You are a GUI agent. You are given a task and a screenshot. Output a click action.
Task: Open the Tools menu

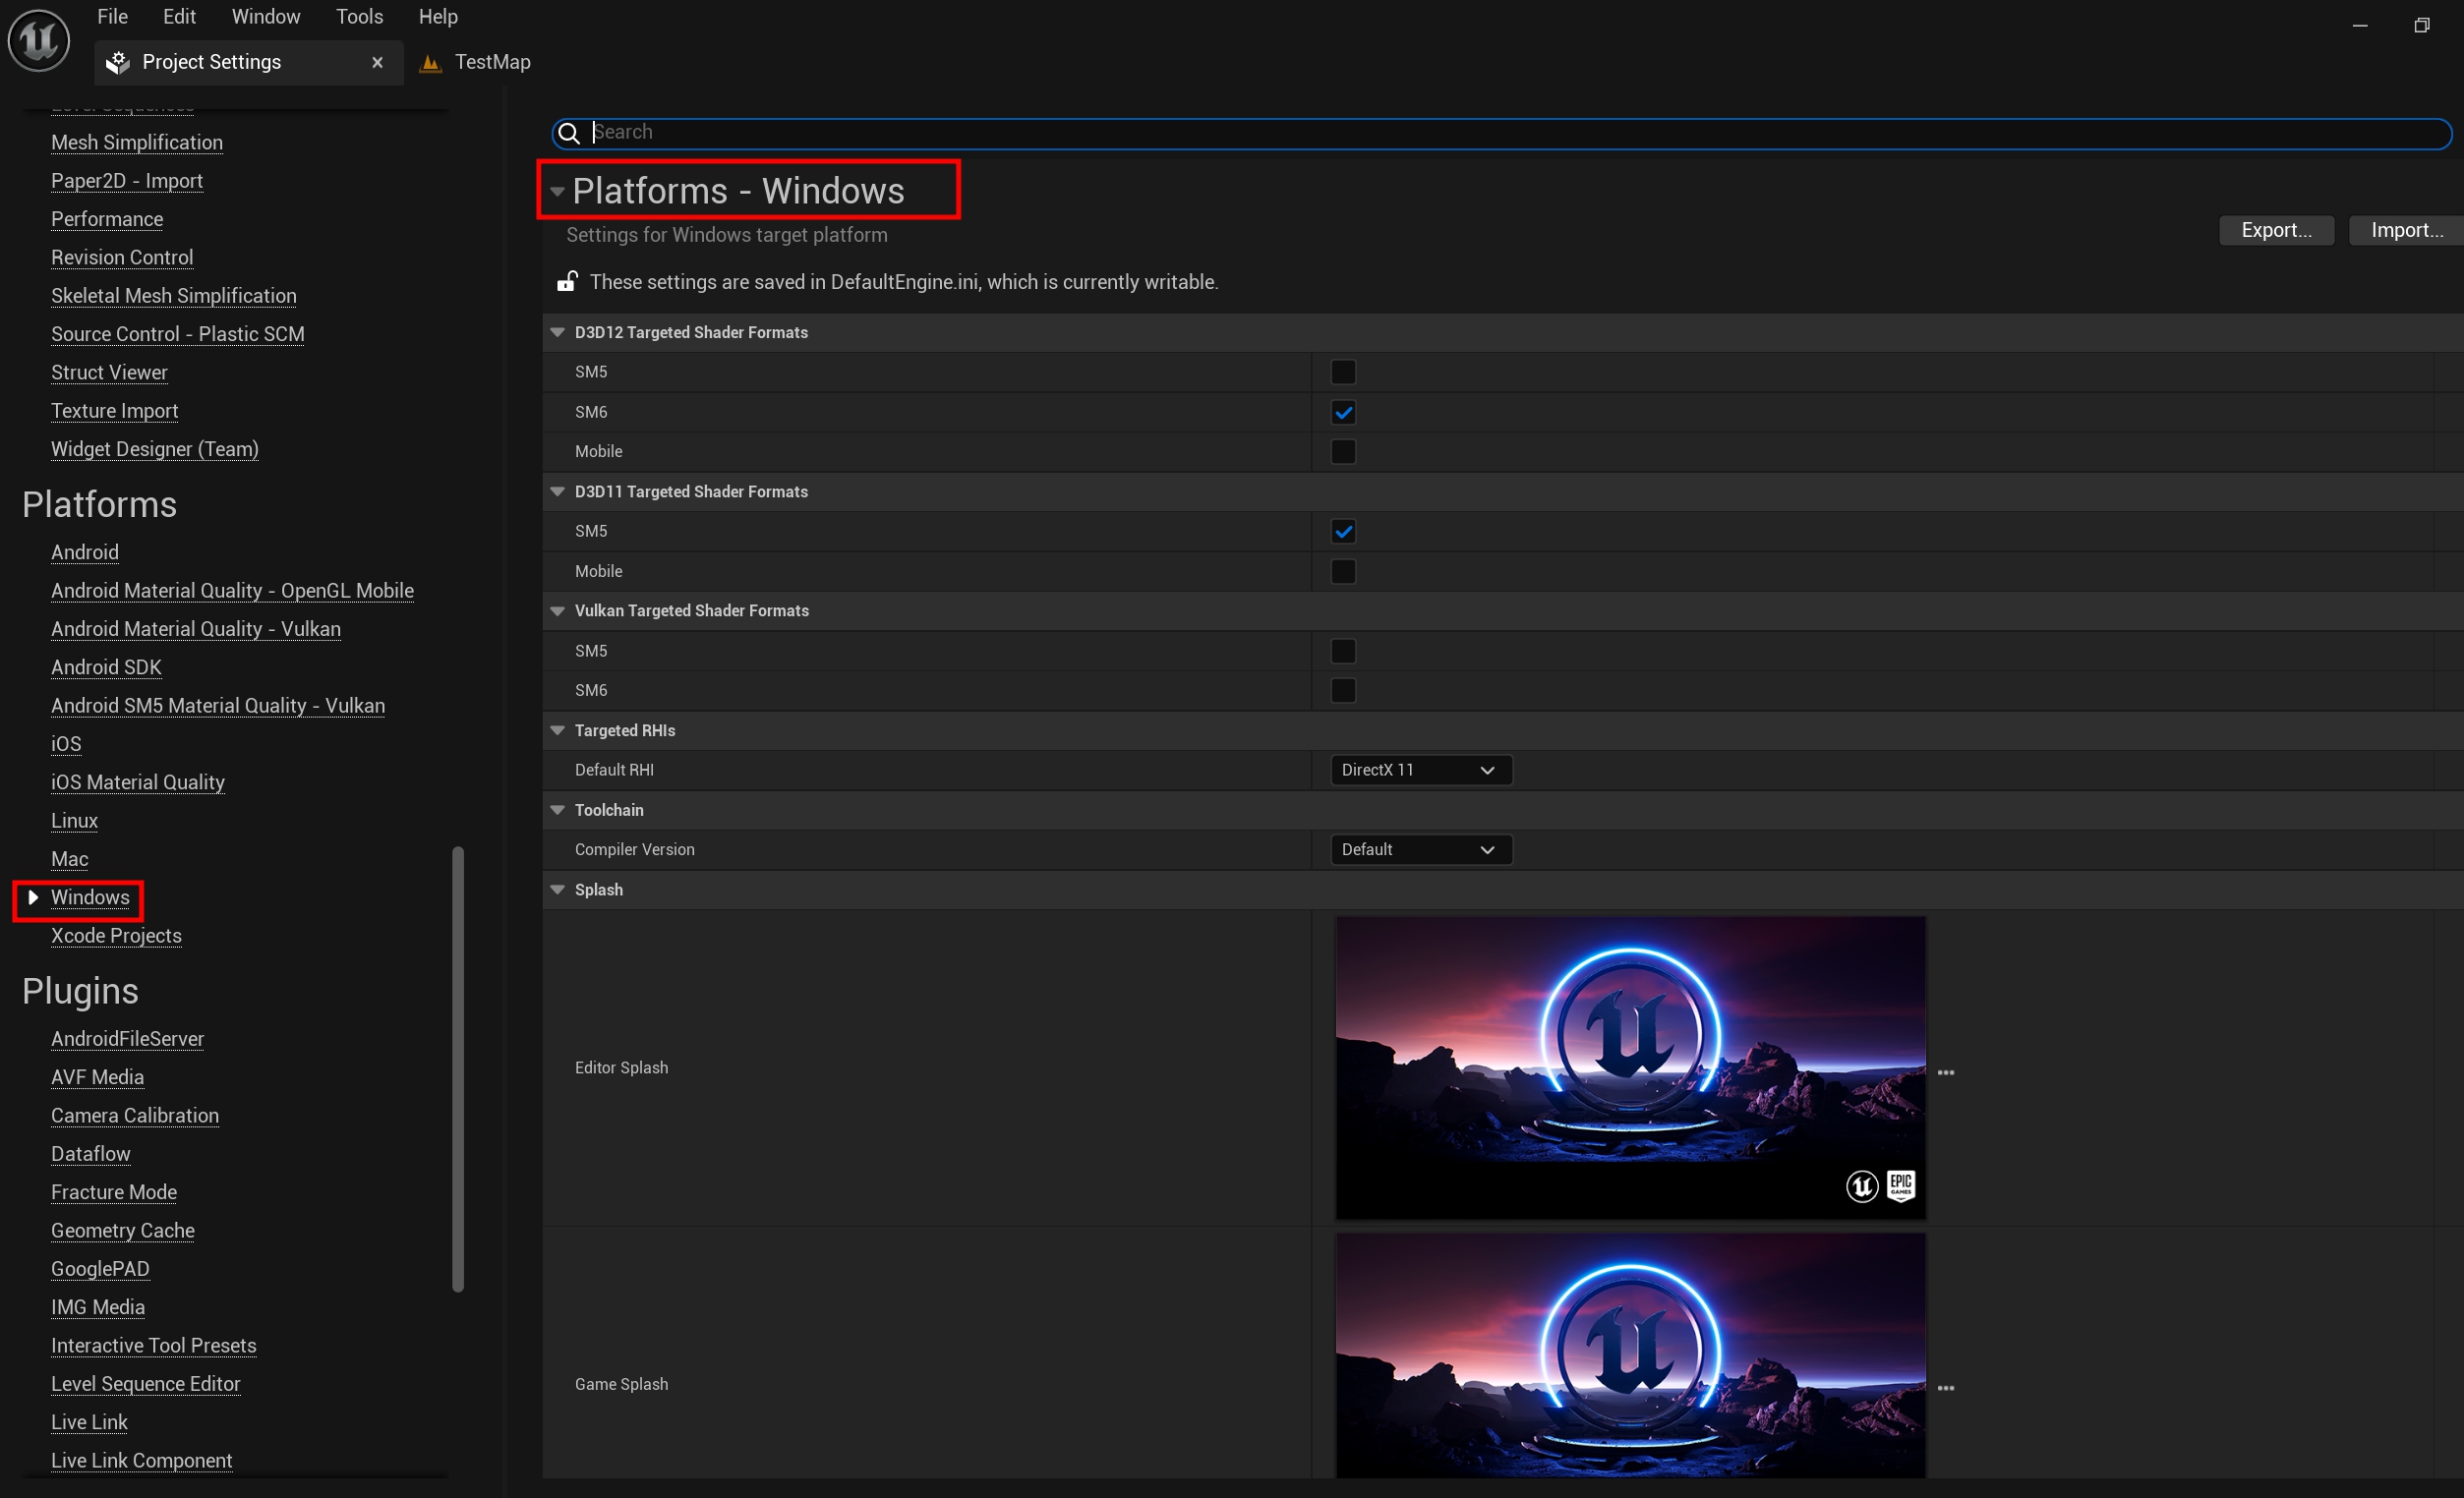point(360,17)
